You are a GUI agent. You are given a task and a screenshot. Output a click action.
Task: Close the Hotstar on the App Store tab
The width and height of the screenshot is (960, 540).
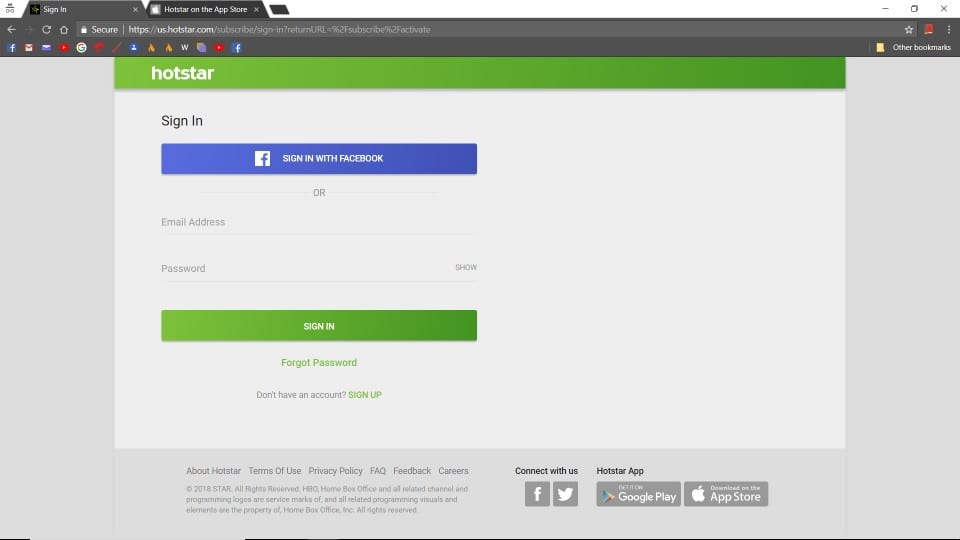(x=257, y=9)
